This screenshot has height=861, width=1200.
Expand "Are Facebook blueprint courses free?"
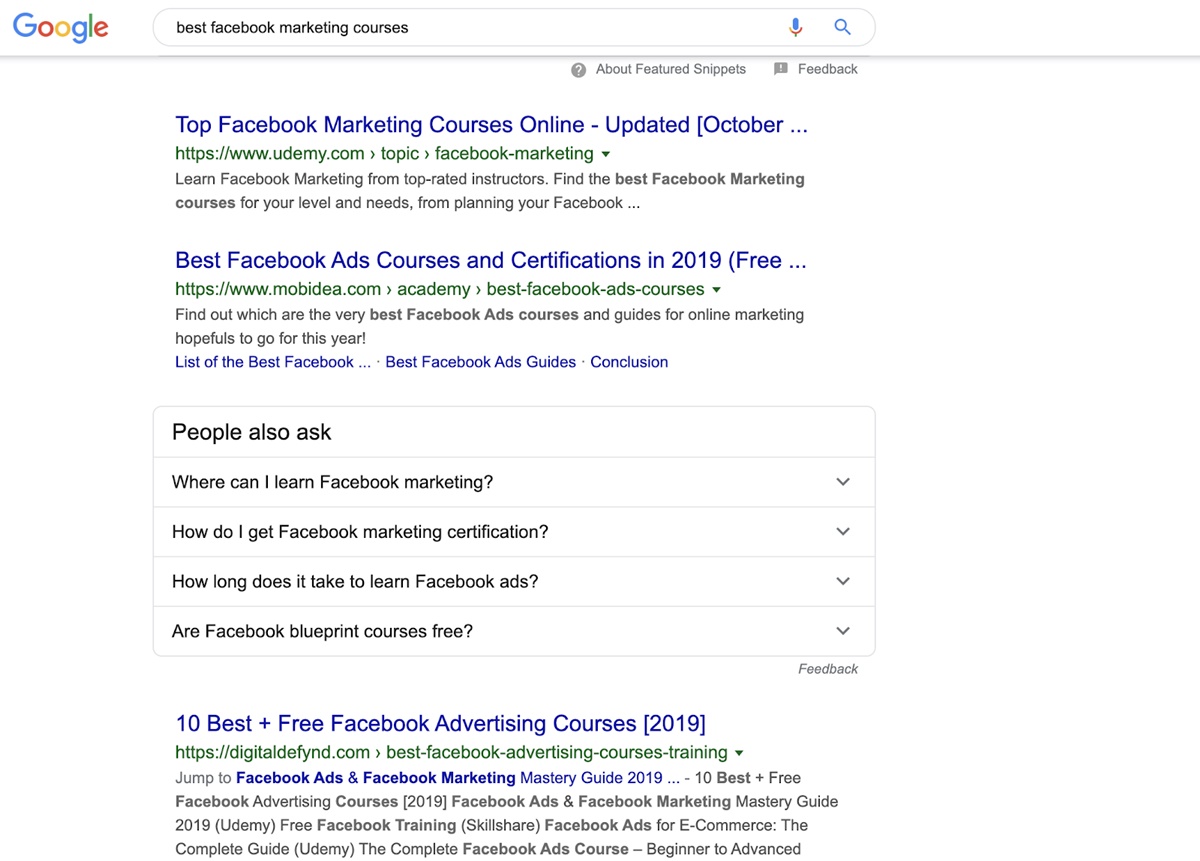(x=843, y=632)
